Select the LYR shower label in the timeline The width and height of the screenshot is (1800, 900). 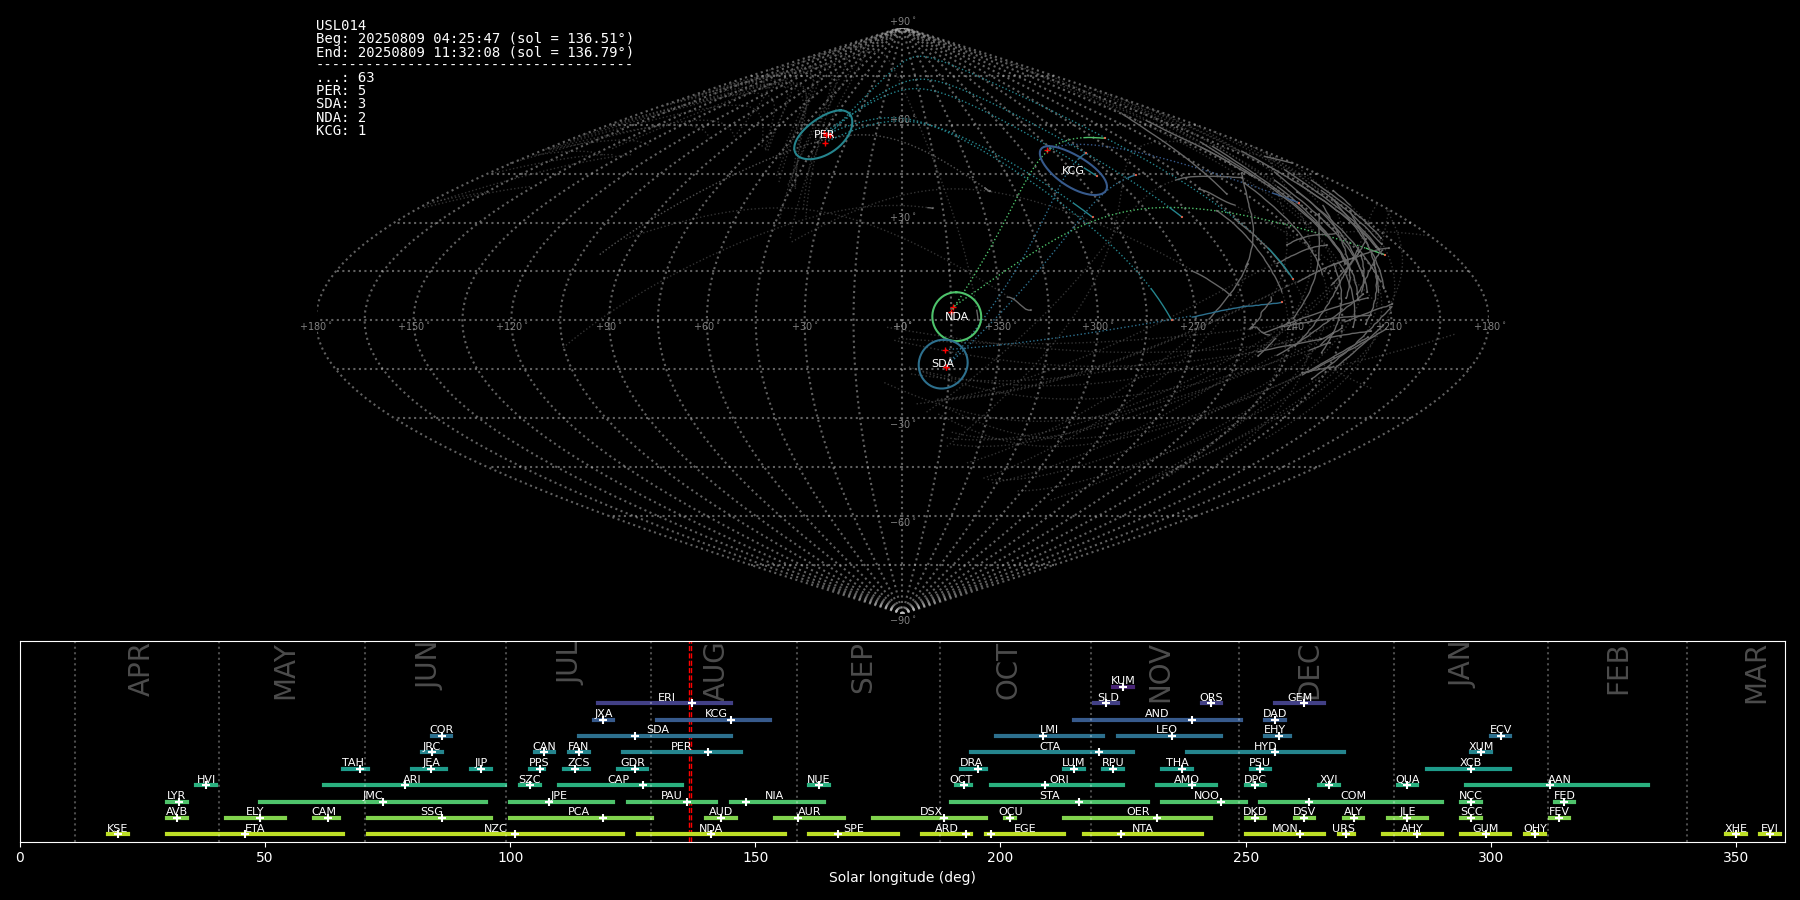pos(176,796)
